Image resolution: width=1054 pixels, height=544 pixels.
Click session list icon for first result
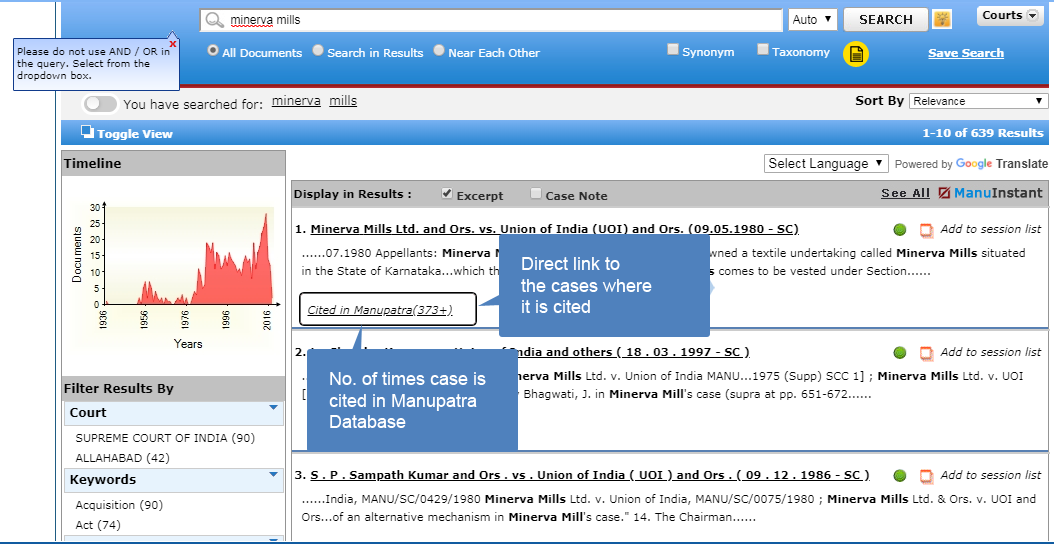tap(926, 230)
